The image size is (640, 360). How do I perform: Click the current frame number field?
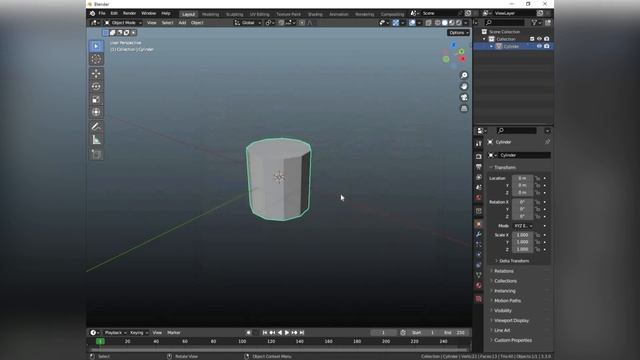point(383,333)
